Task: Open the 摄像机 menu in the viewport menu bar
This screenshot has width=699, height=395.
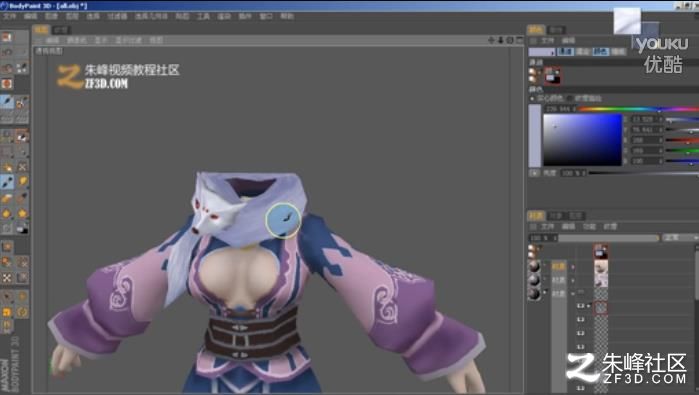Action: tap(77, 40)
